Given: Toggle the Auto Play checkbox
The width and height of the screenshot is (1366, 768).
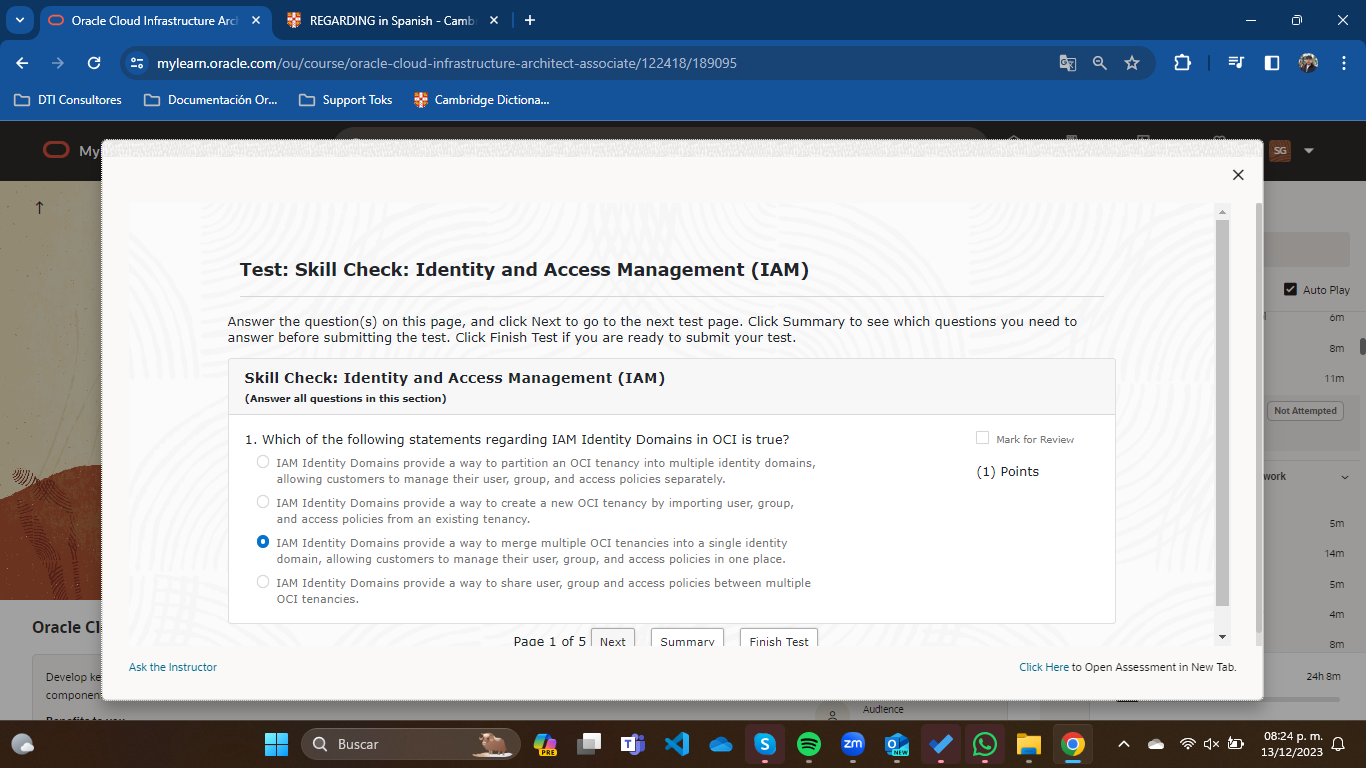Looking at the screenshot, I should pyautogui.click(x=1290, y=289).
